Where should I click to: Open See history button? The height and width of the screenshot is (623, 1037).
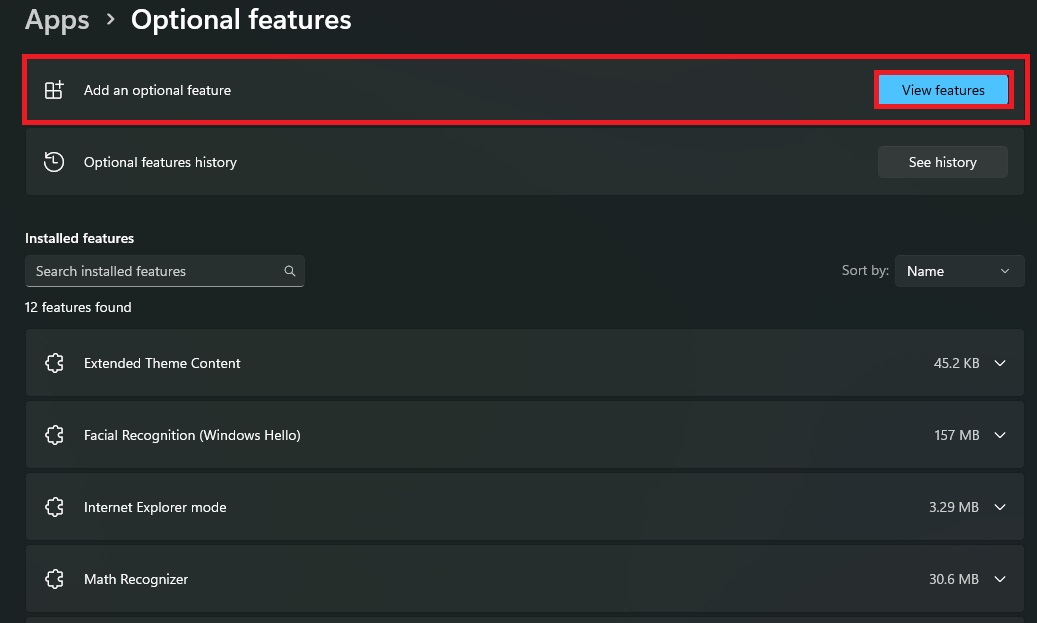point(942,162)
